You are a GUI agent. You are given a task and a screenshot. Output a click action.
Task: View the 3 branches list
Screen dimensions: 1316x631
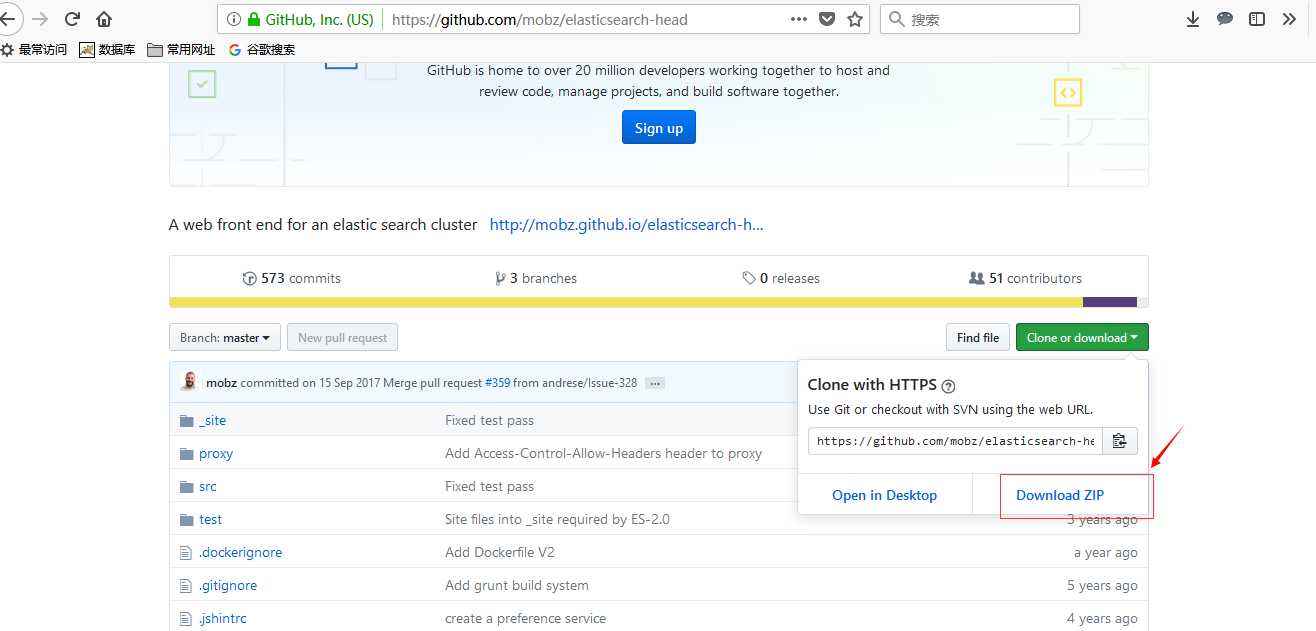[x=536, y=278]
